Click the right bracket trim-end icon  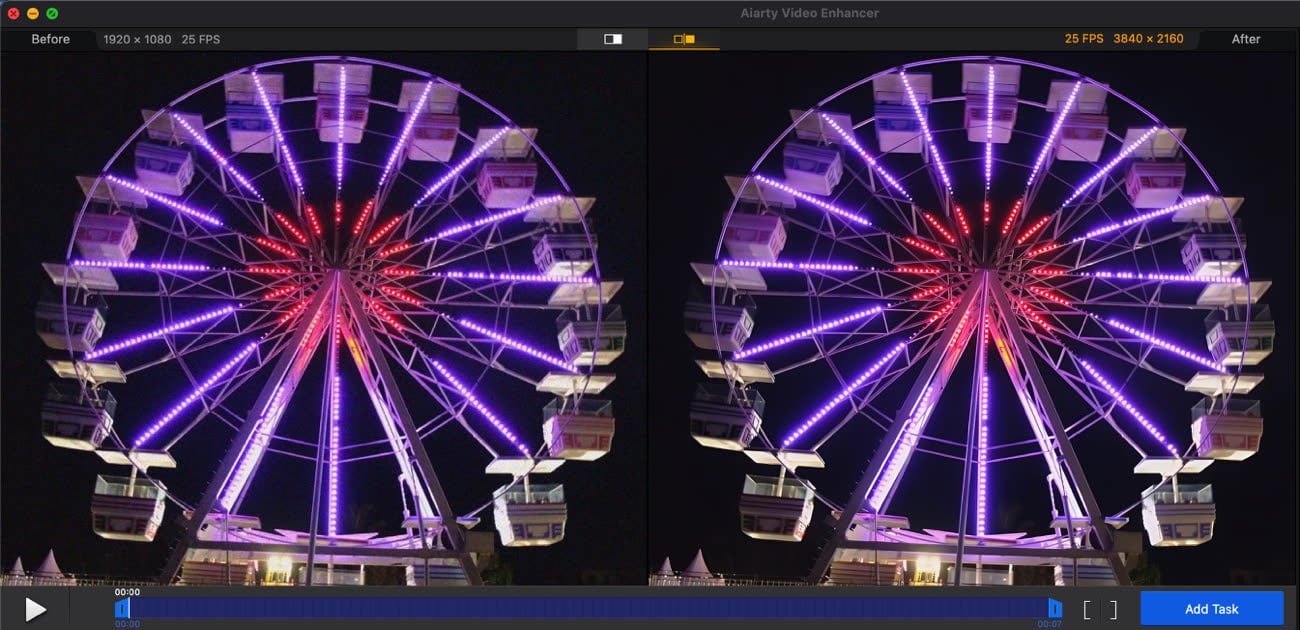coord(1112,609)
